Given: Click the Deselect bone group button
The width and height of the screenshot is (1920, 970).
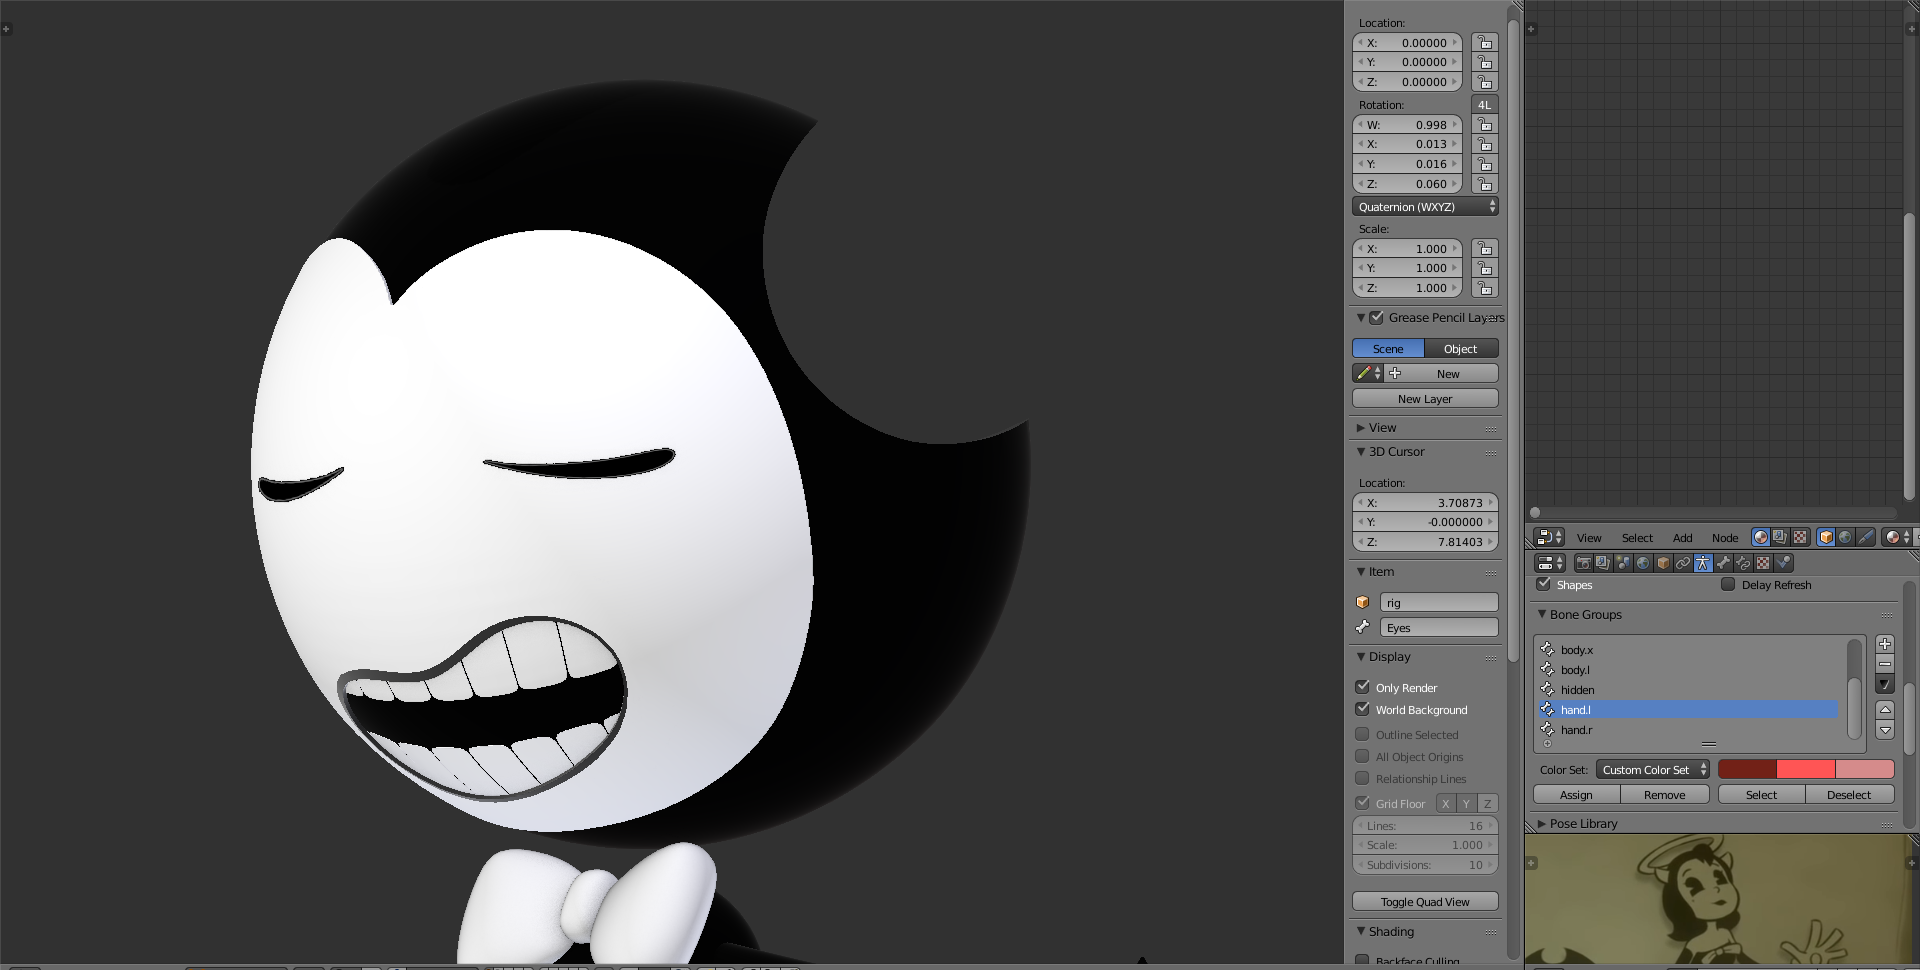Looking at the screenshot, I should coord(1850,795).
